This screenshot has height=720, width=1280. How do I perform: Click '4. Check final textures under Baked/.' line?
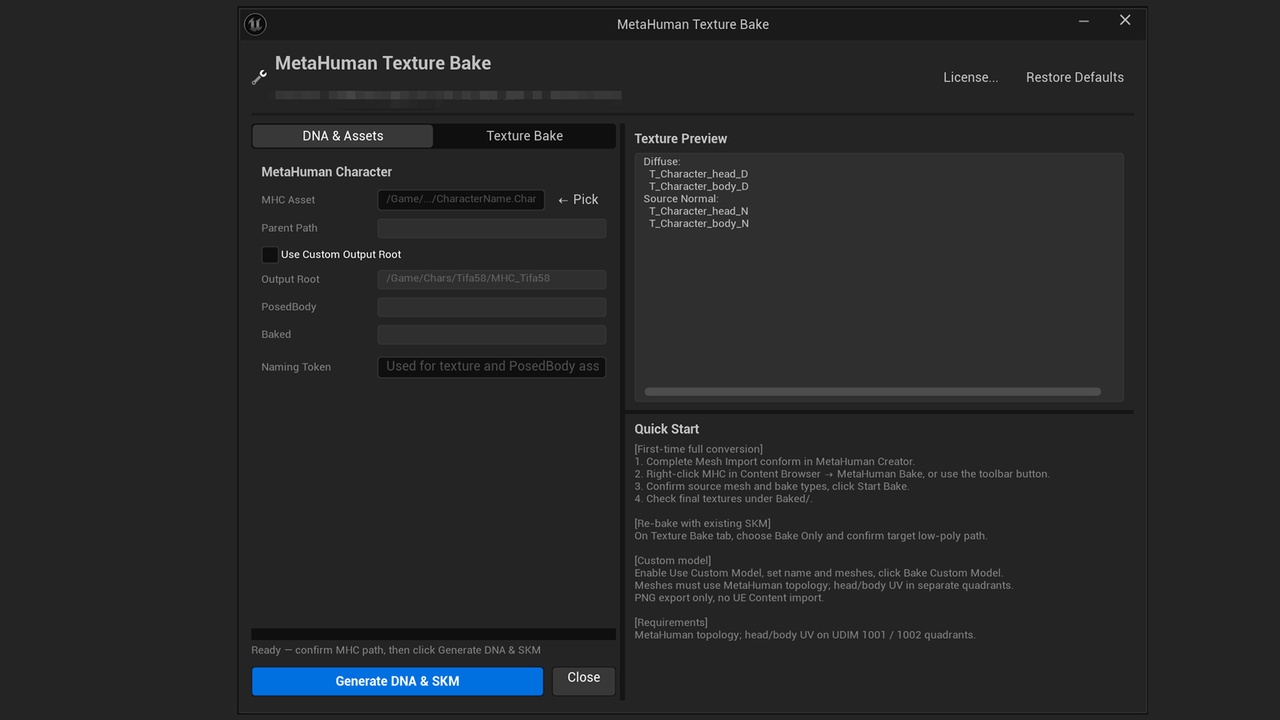723,499
